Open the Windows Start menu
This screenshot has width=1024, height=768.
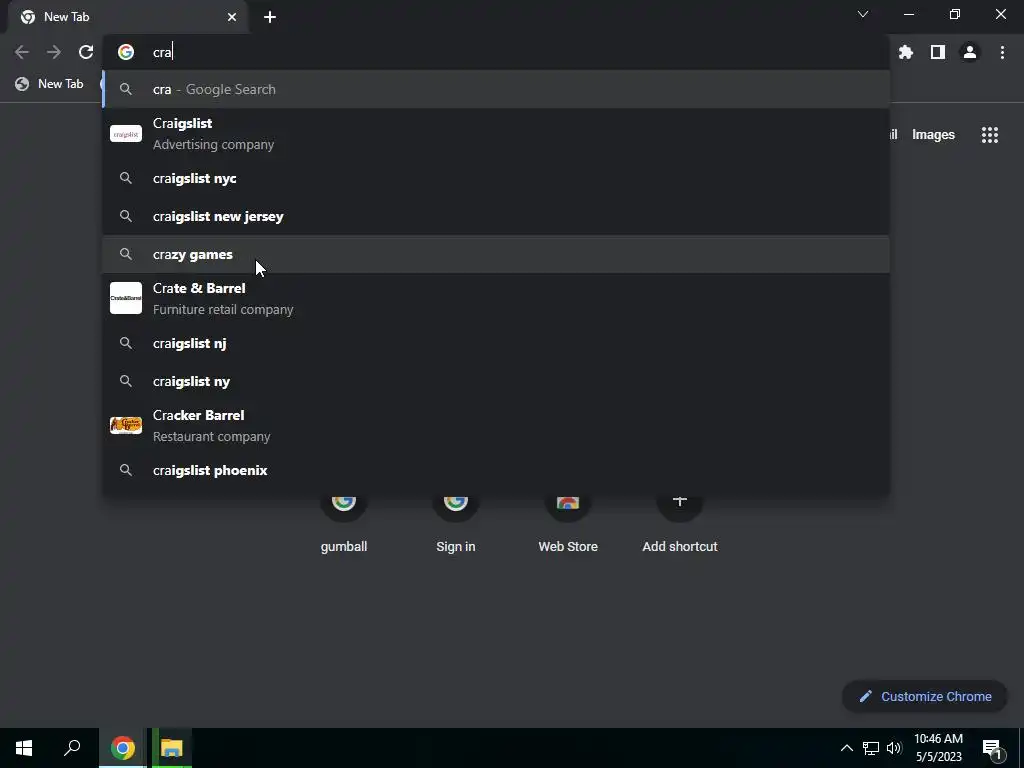(24, 748)
